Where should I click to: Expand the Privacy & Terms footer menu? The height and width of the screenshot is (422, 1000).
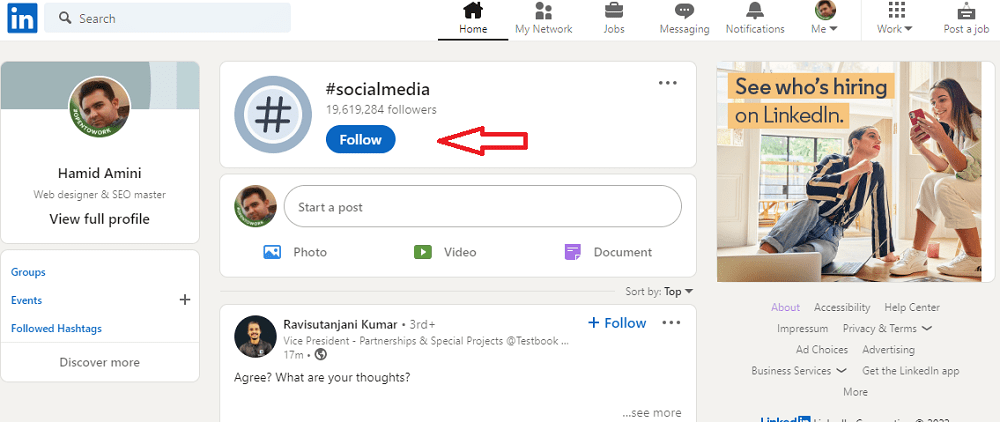(x=887, y=328)
